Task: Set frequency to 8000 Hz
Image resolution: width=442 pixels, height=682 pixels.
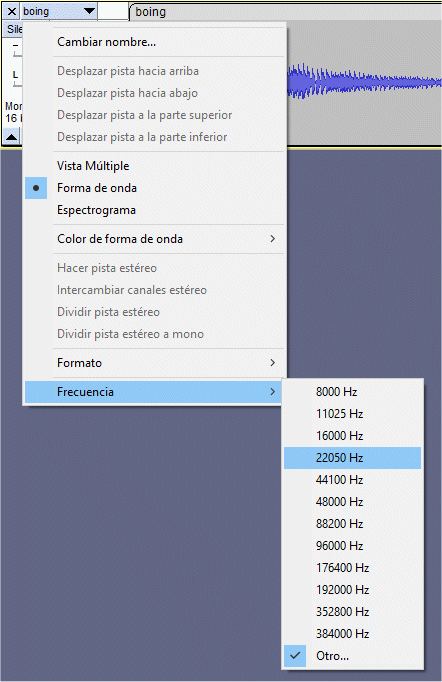Action: point(352,392)
